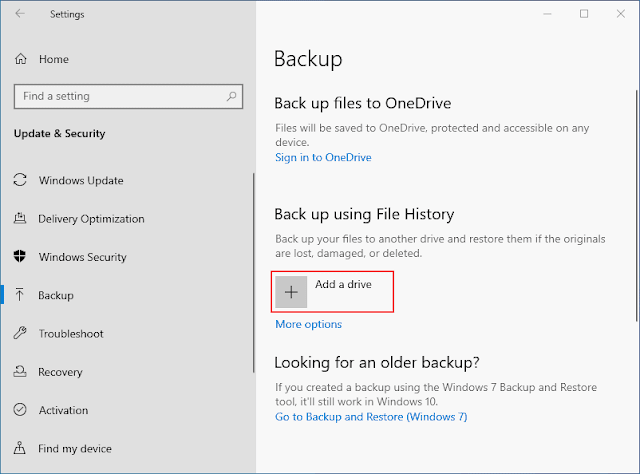Go to Backup and Restore (Windows 7)
Viewport: 640px width, 474px height.
371,417
